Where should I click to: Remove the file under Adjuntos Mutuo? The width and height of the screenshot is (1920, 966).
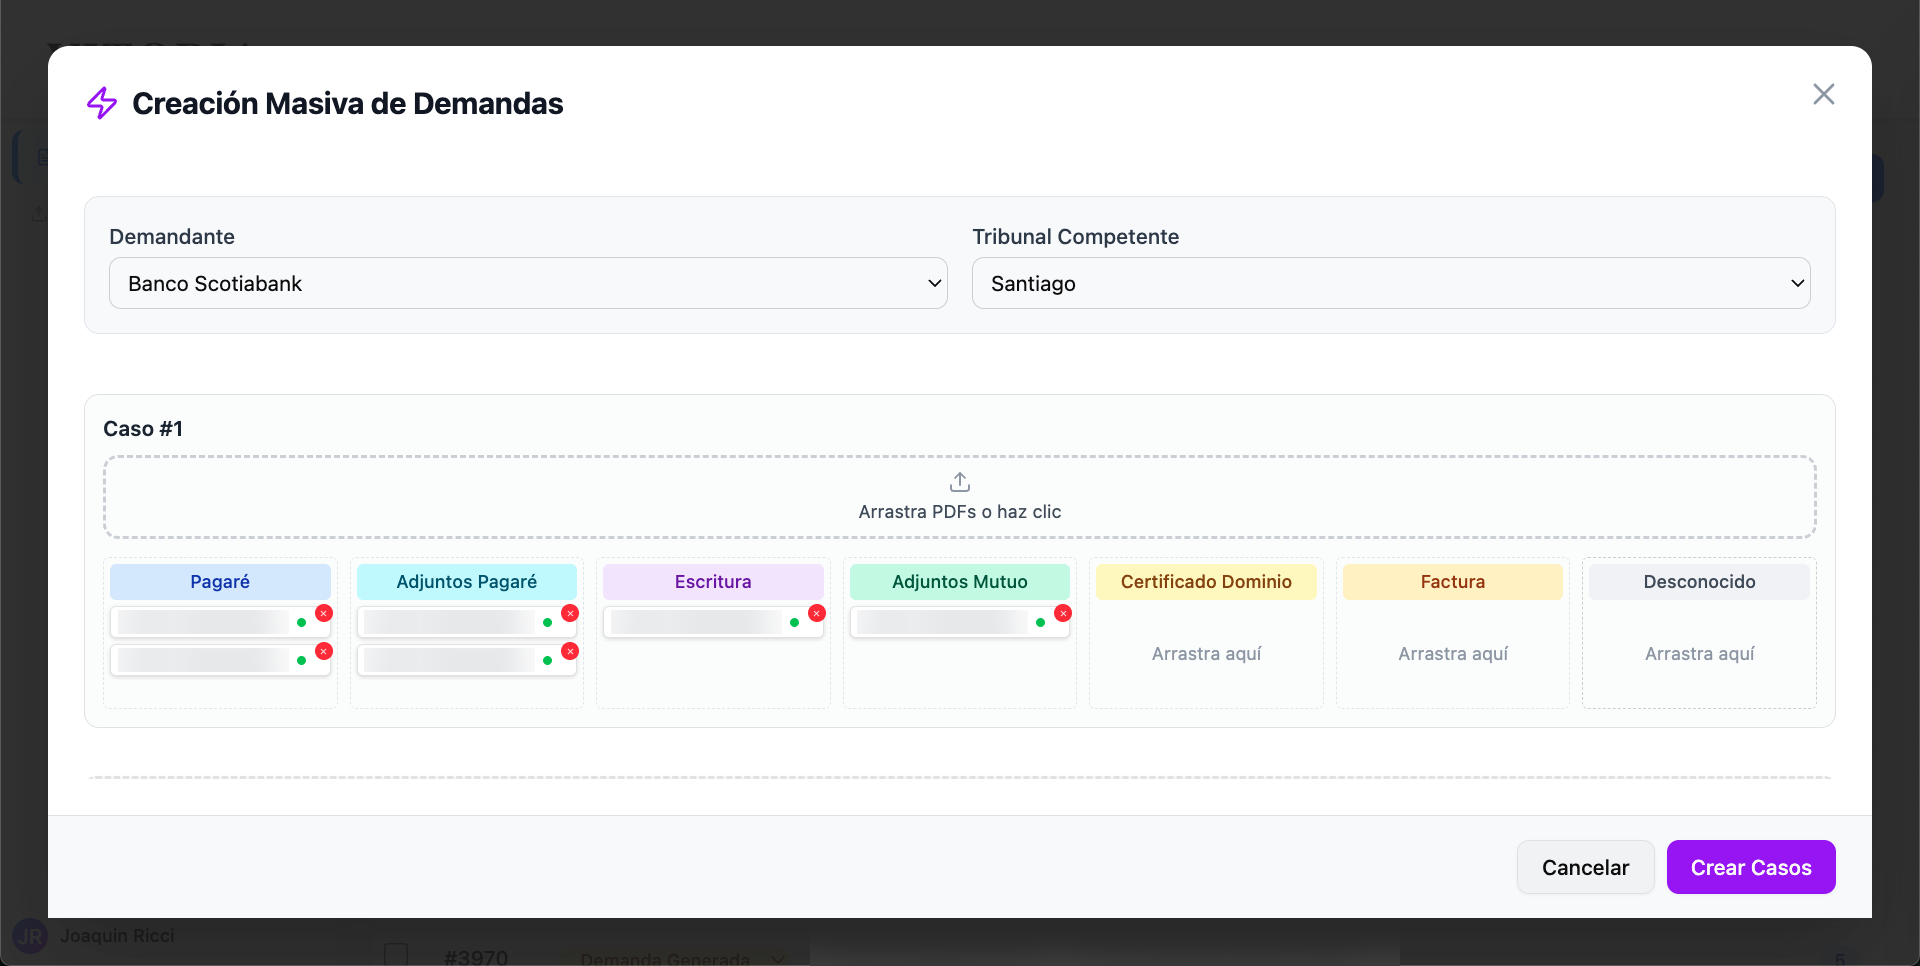(1063, 613)
